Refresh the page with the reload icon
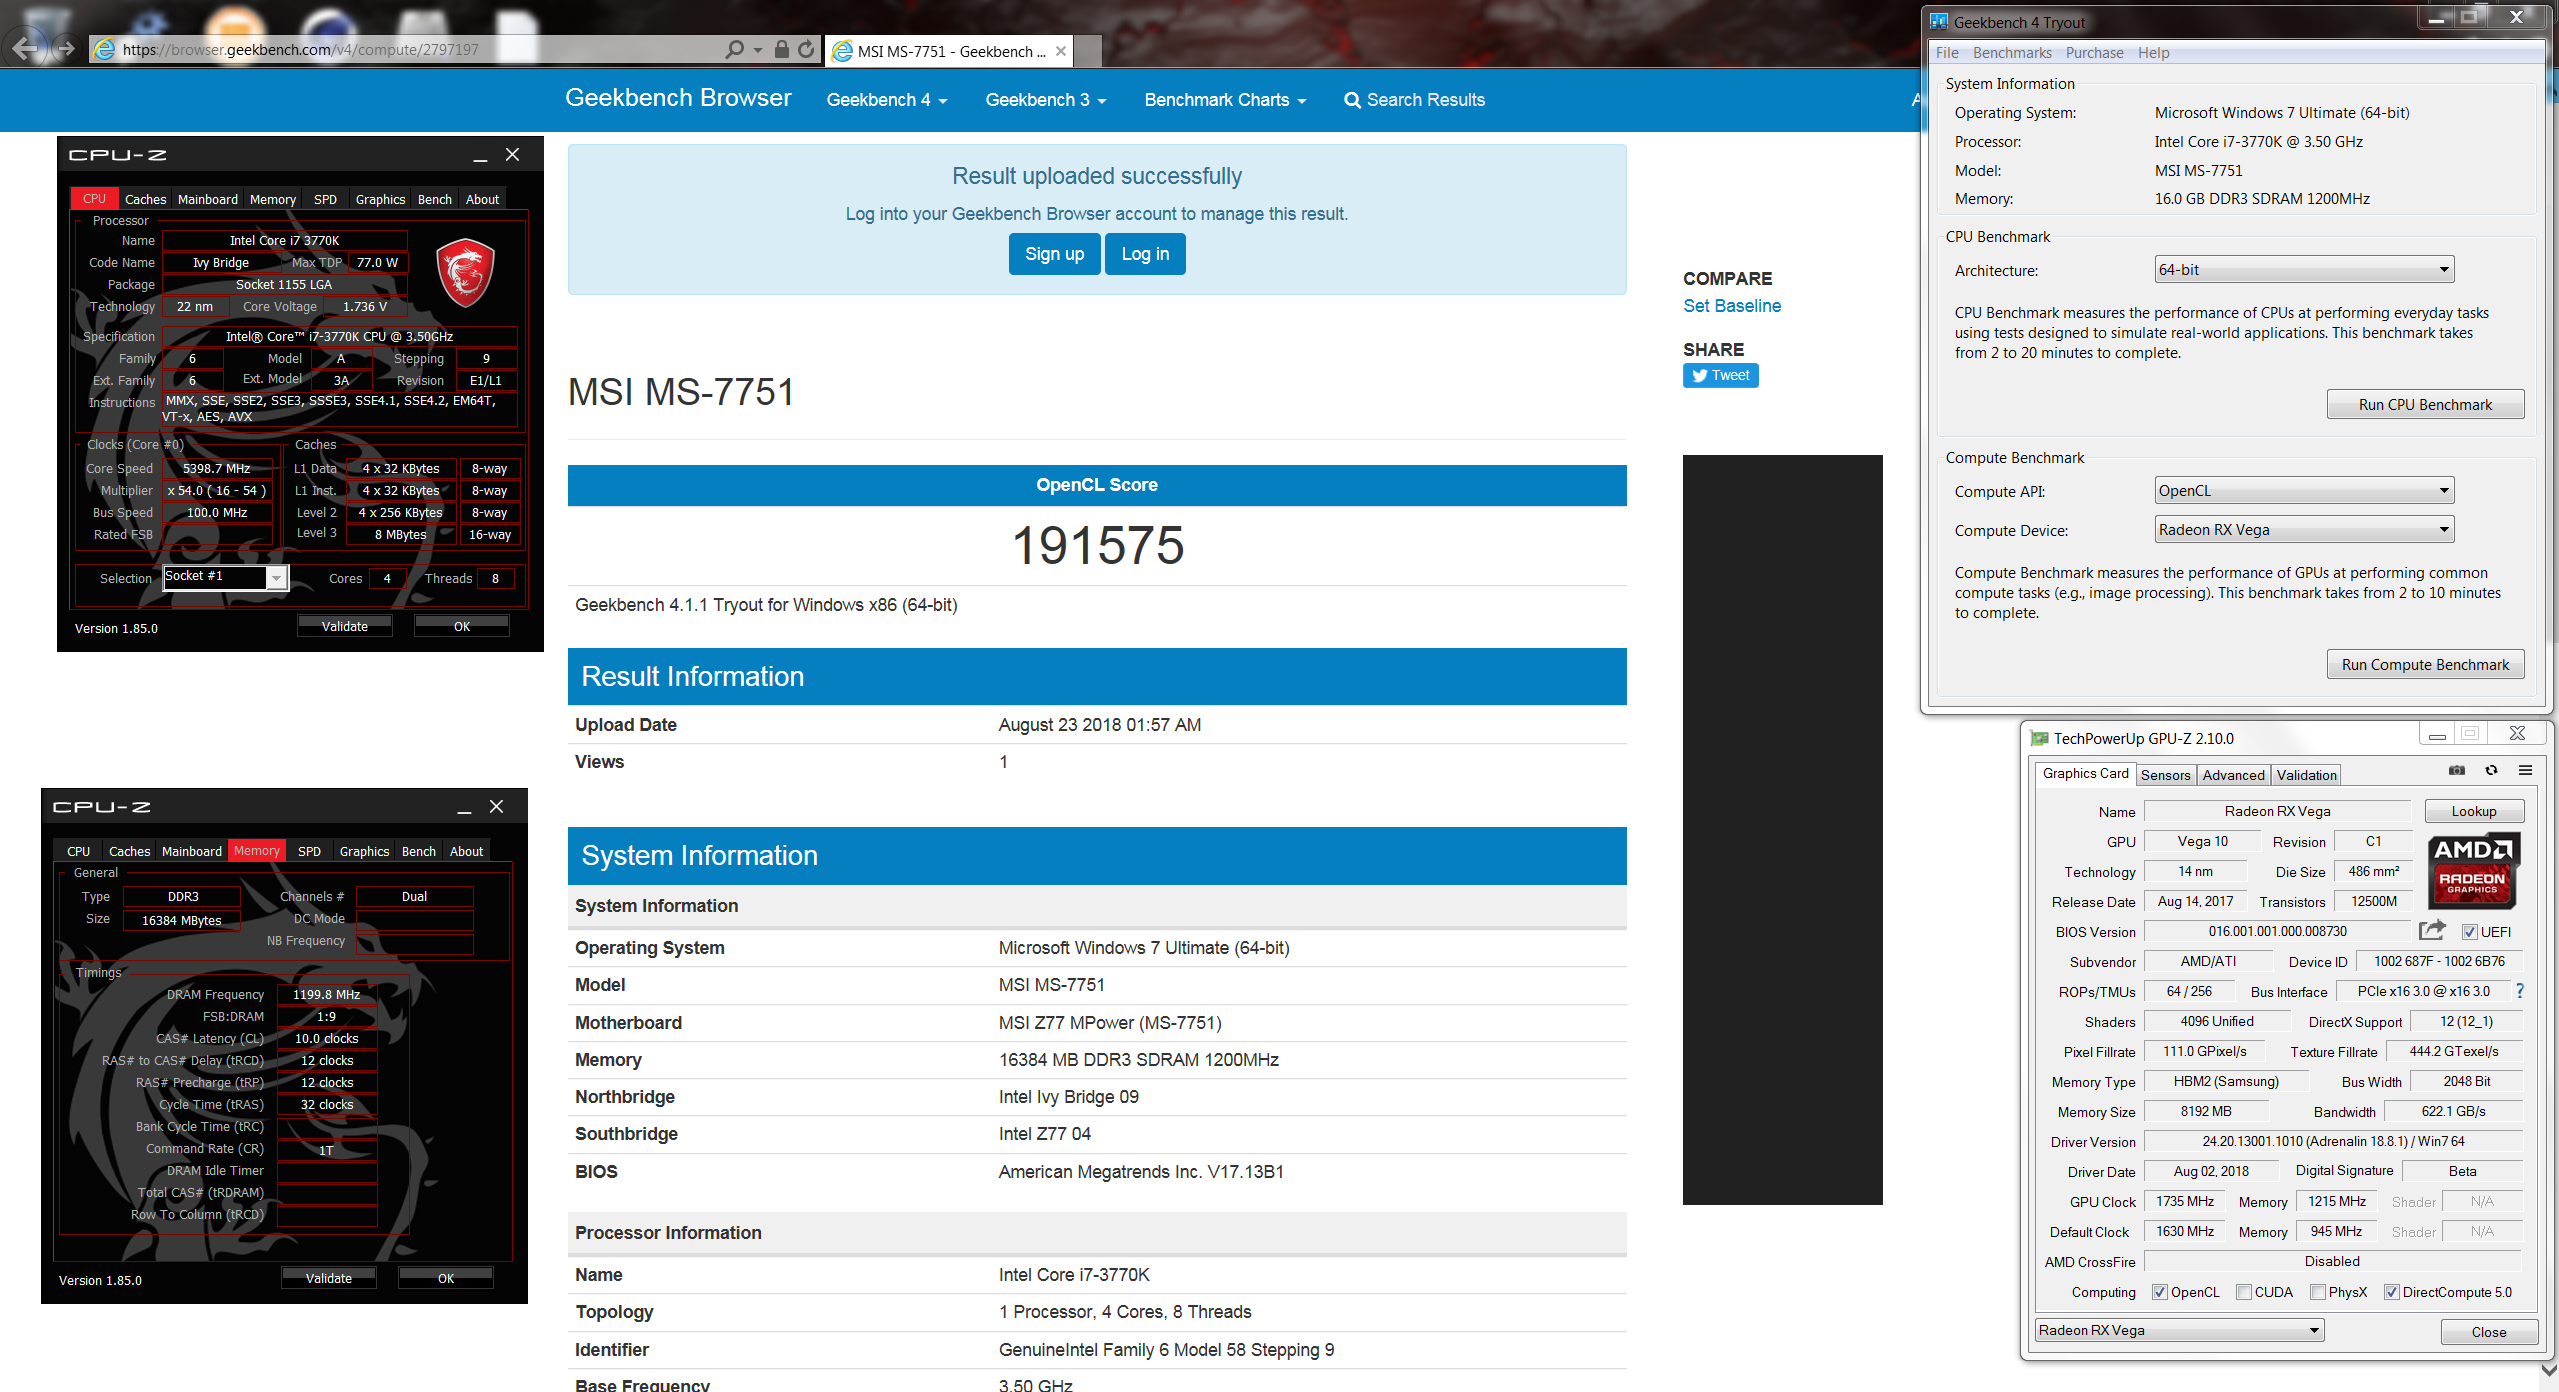This screenshot has width=2559, height=1392. [806, 49]
